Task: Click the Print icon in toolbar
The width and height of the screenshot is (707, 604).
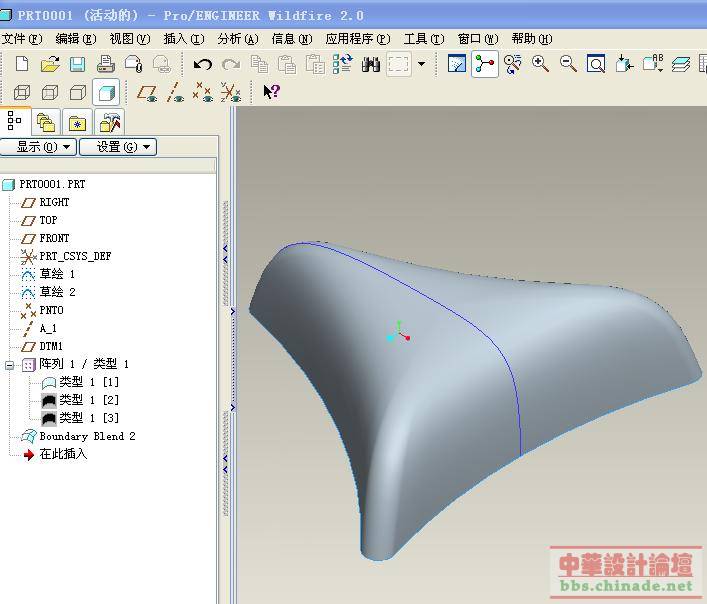Action: tap(105, 64)
